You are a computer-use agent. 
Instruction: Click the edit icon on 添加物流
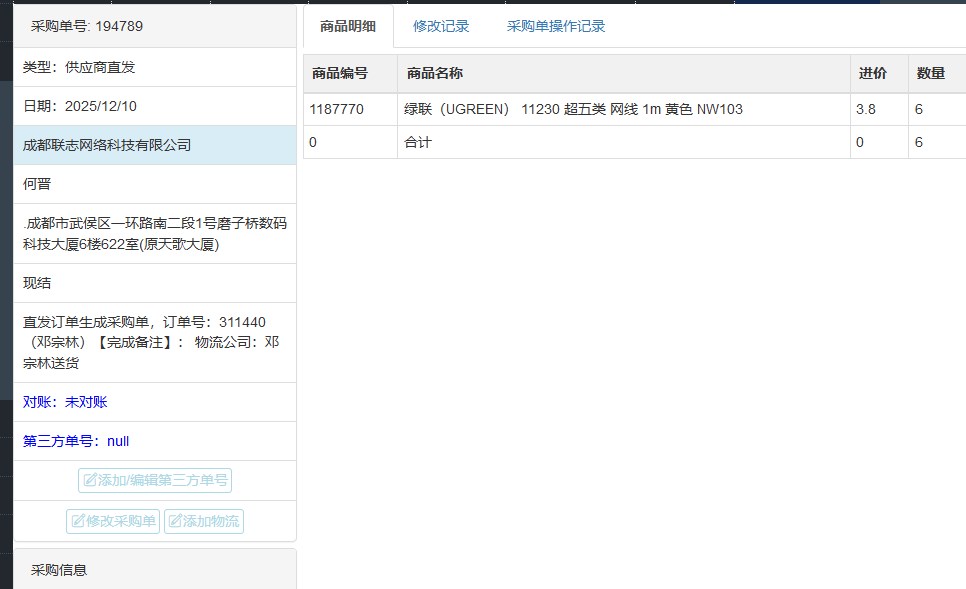click(x=176, y=522)
